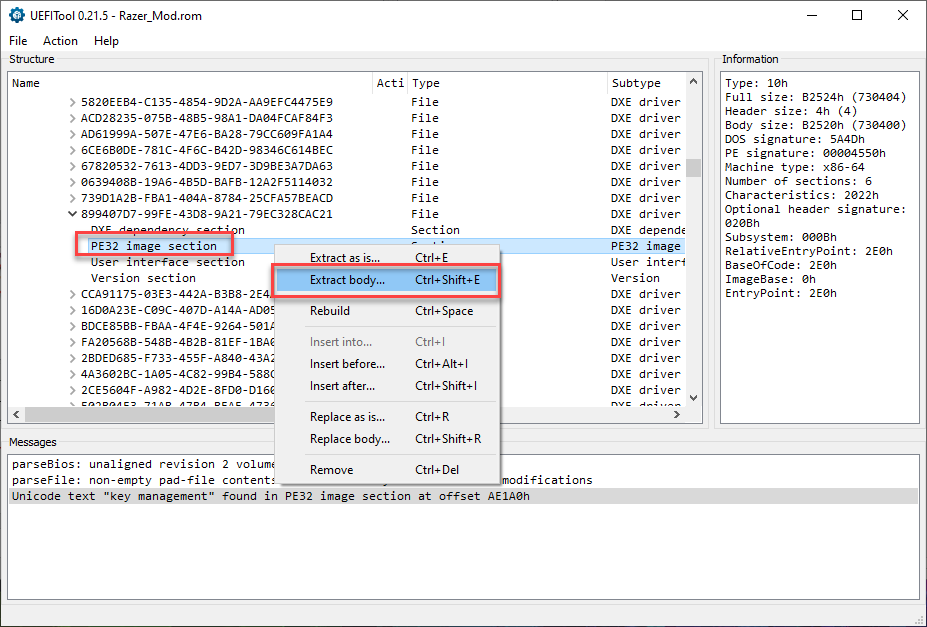
Task: Choose Replace as is... in context menu
Action: point(387,417)
